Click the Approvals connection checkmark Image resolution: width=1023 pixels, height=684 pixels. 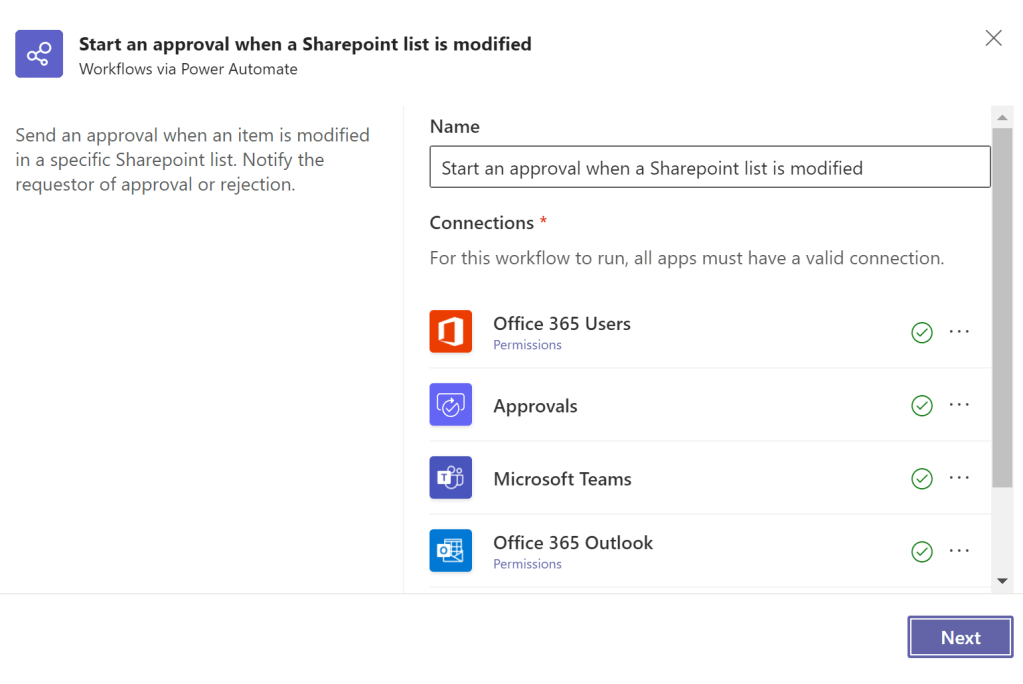(922, 406)
